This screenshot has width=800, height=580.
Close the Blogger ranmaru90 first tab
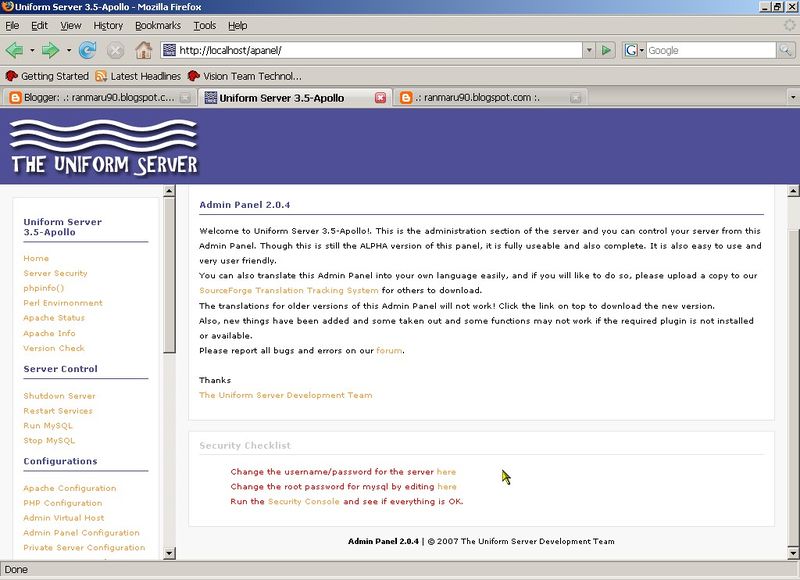pos(185,98)
